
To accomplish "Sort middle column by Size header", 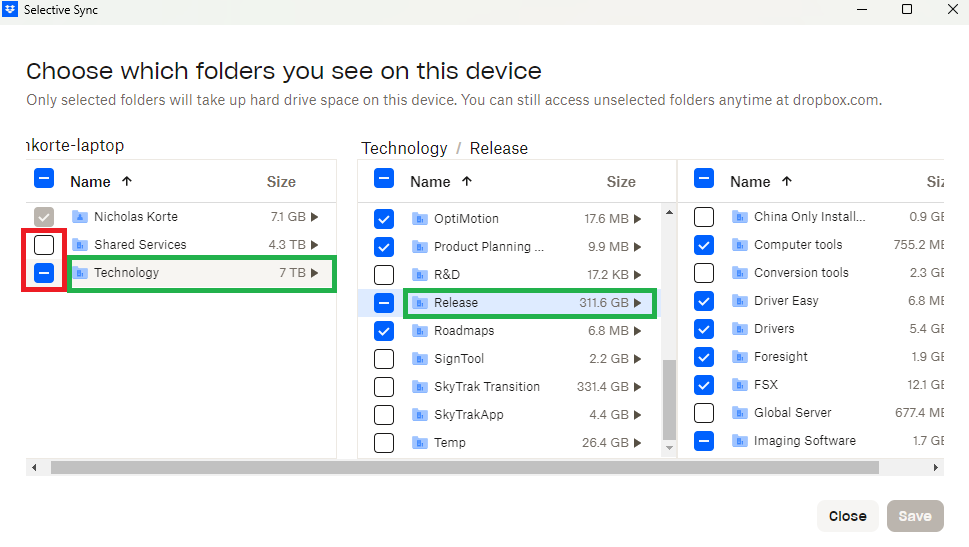I will pos(621,182).
